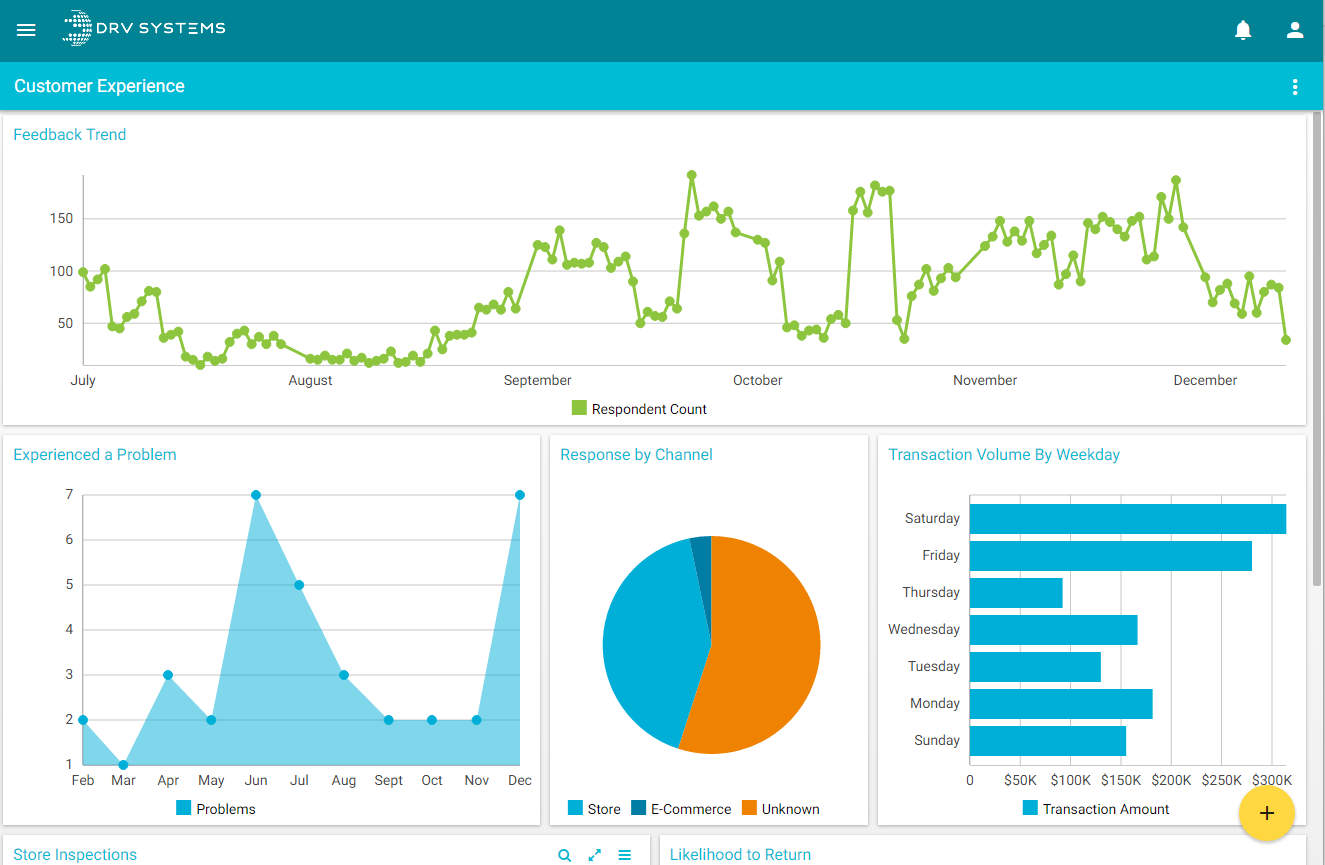Click the $200K axis label
The width and height of the screenshot is (1325, 865).
[1171, 780]
